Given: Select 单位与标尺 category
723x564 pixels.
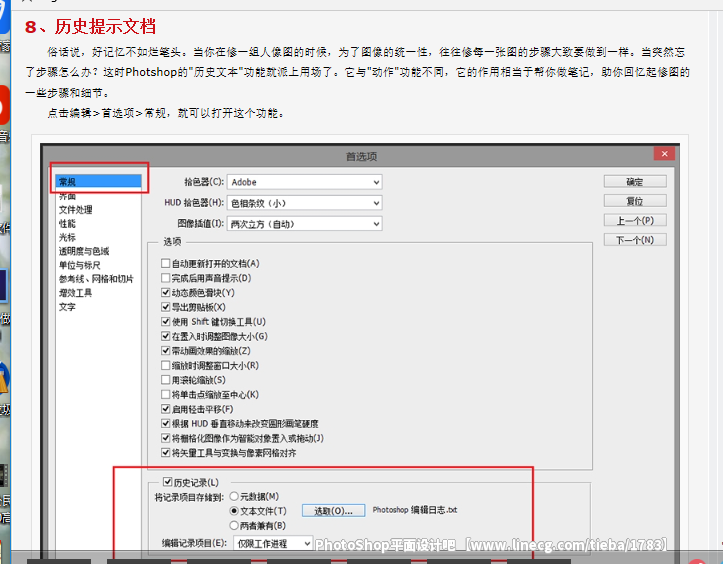Looking at the screenshot, I should 80,265.
